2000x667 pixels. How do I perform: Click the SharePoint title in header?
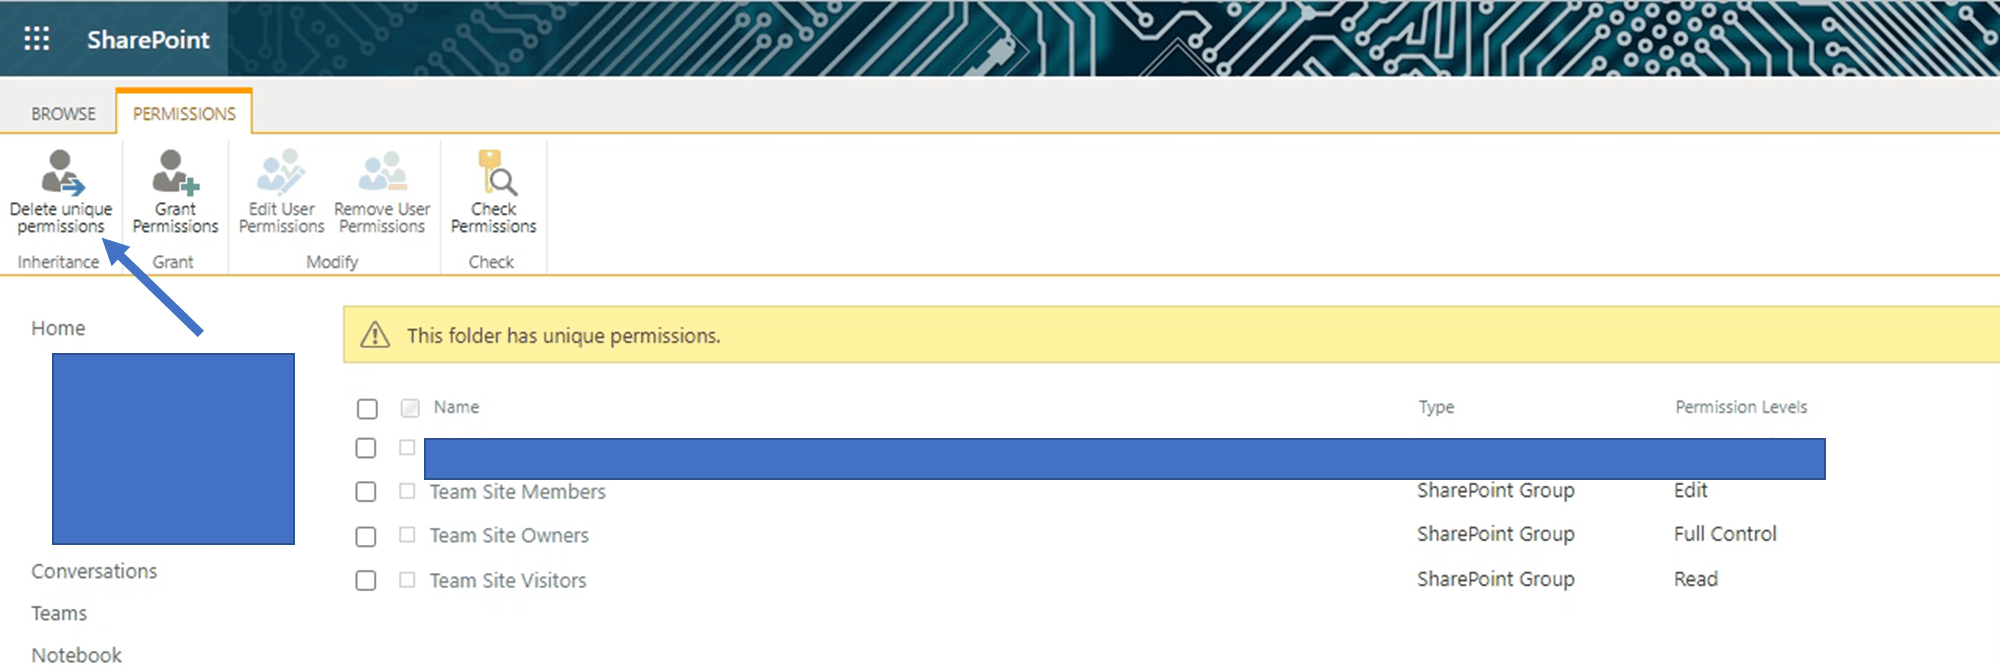[148, 39]
